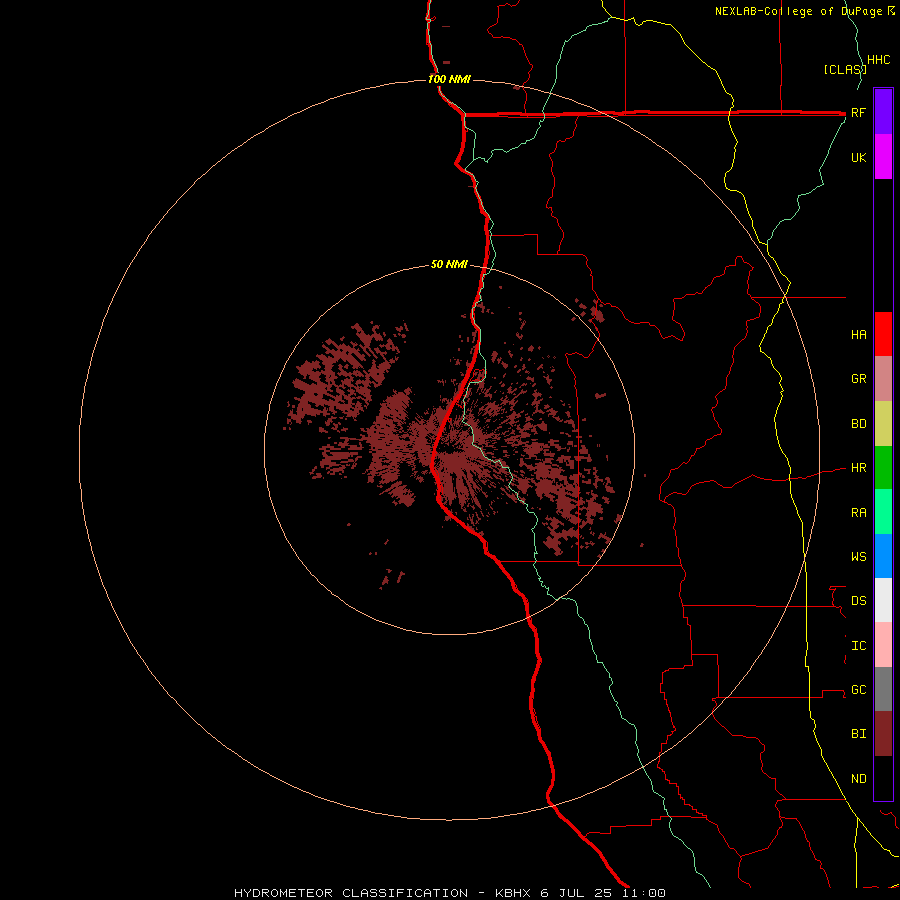Click the '50 NMI' range ring label
Image resolution: width=900 pixels, height=900 pixels.
pyautogui.click(x=449, y=264)
